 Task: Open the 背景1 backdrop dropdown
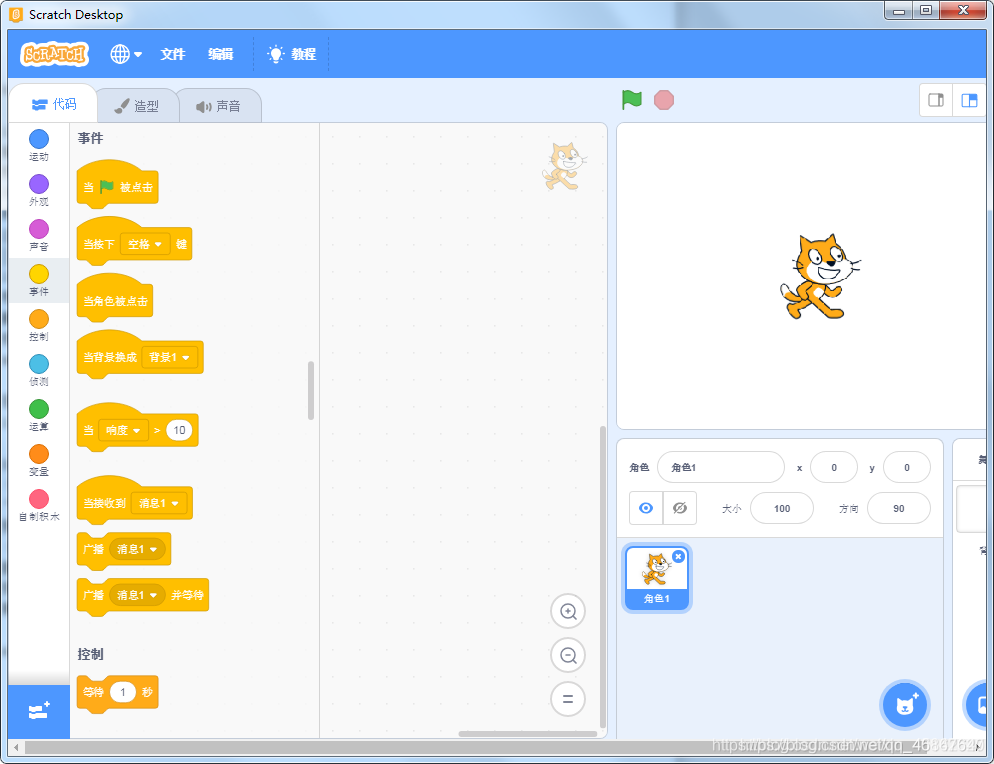point(169,358)
